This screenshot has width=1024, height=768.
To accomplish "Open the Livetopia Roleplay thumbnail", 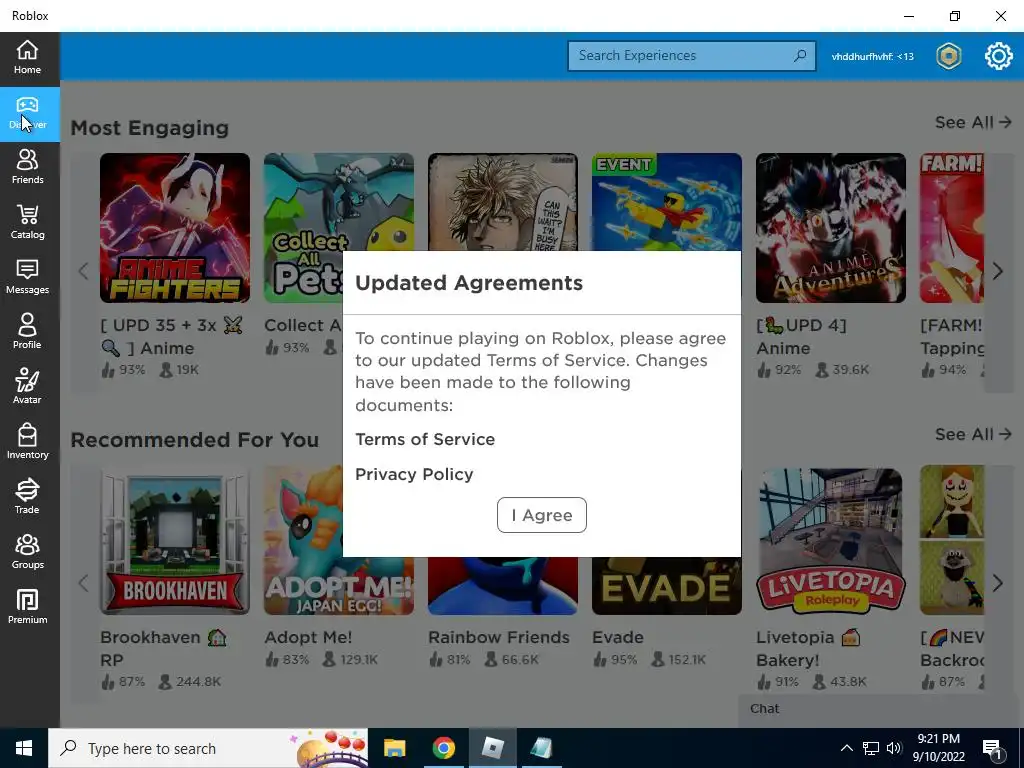I will click(831, 541).
